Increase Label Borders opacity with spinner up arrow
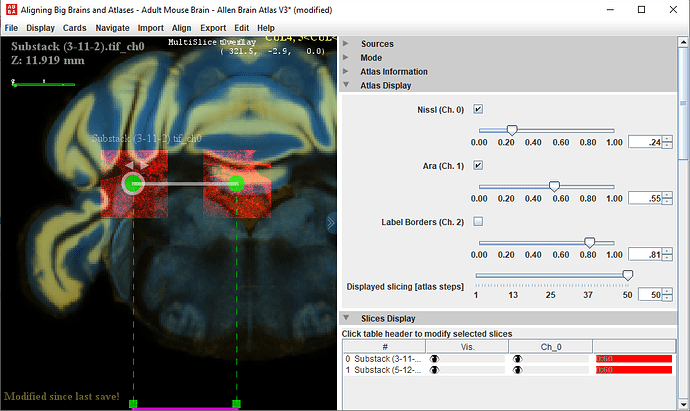Screen dimensions: 690x411 [667, 251]
